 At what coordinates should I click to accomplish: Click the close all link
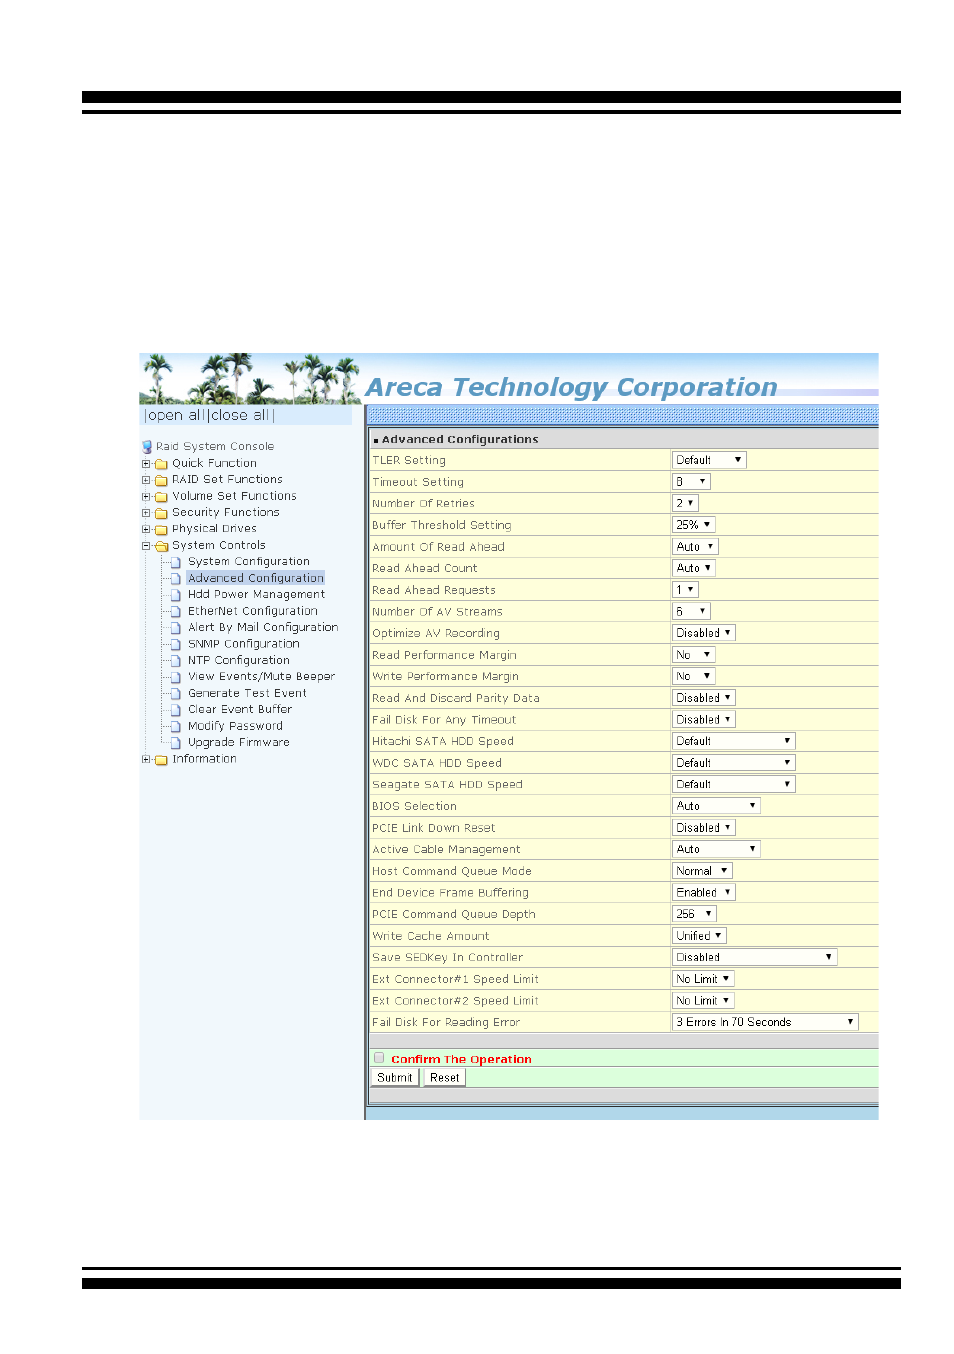tap(240, 416)
